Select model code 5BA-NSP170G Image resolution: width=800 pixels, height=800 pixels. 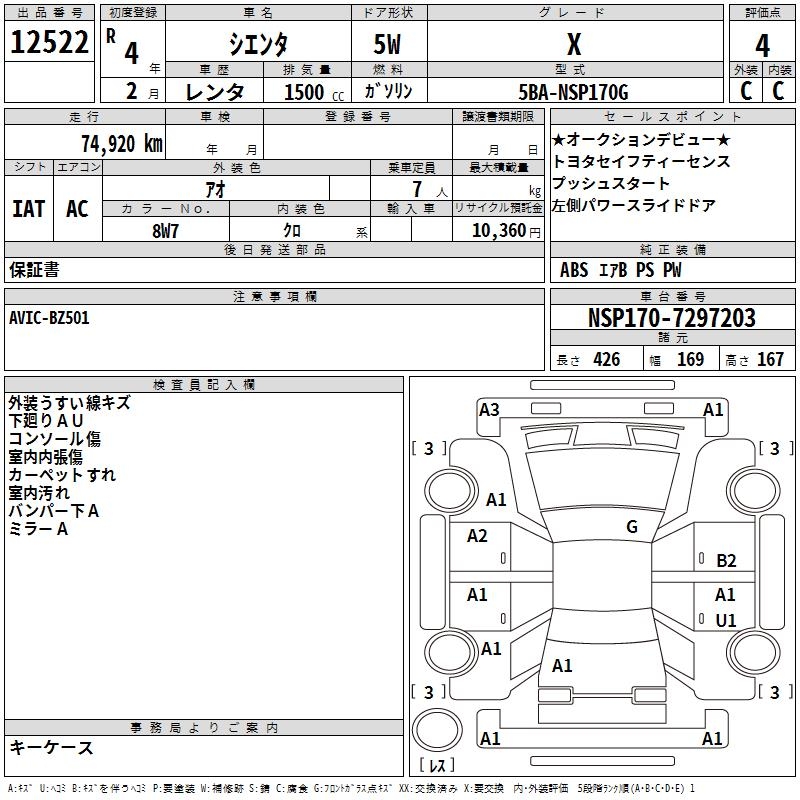pos(573,92)
